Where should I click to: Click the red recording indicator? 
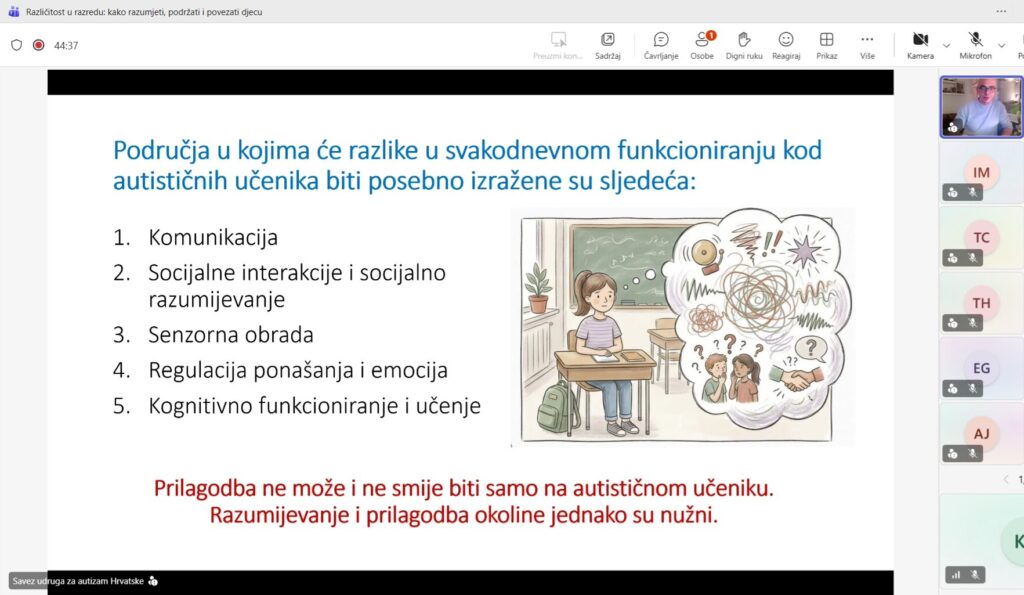point(39,45)
